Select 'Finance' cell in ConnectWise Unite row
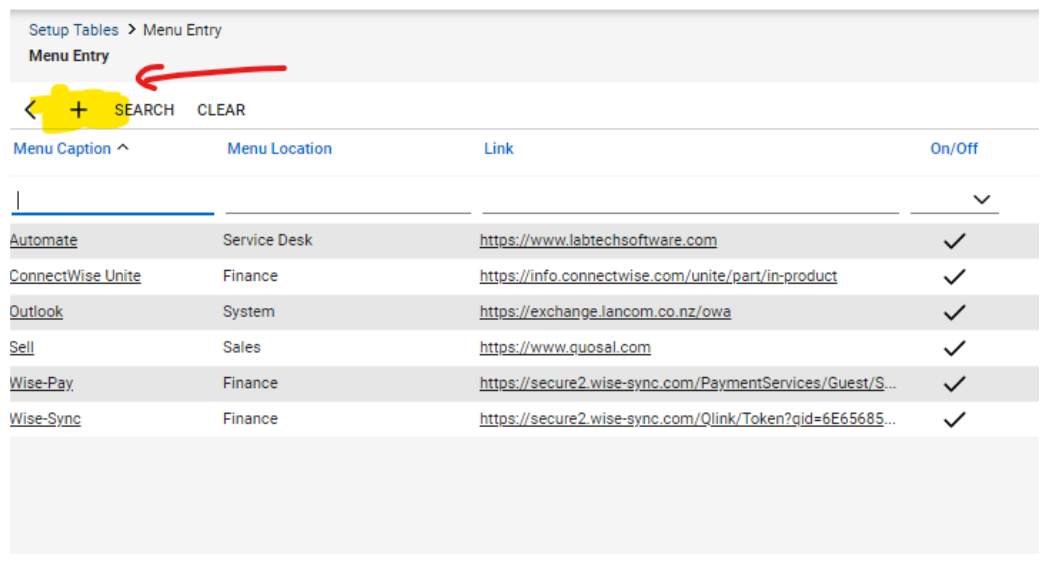Screen dimensions: 1051x566 (x=250, y=276)
